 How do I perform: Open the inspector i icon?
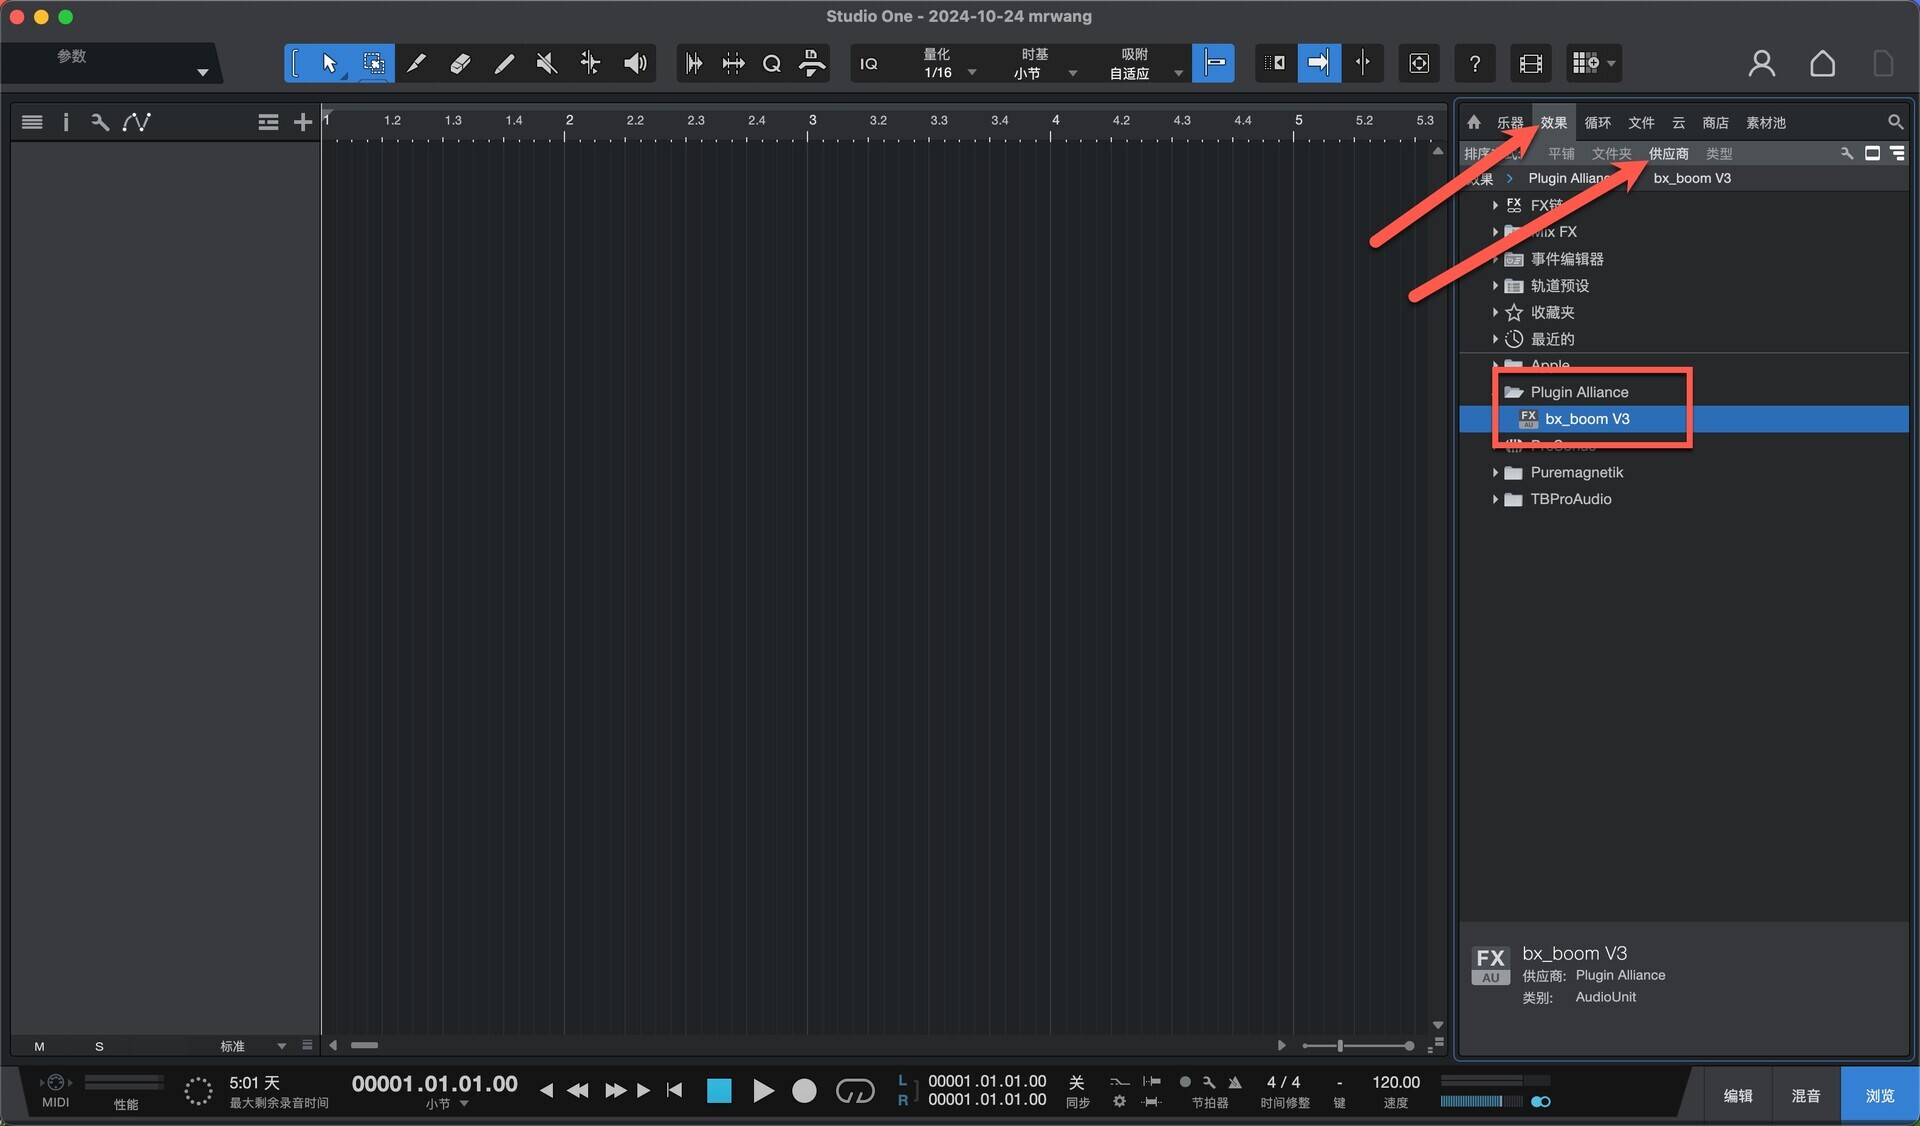(66, 122)
